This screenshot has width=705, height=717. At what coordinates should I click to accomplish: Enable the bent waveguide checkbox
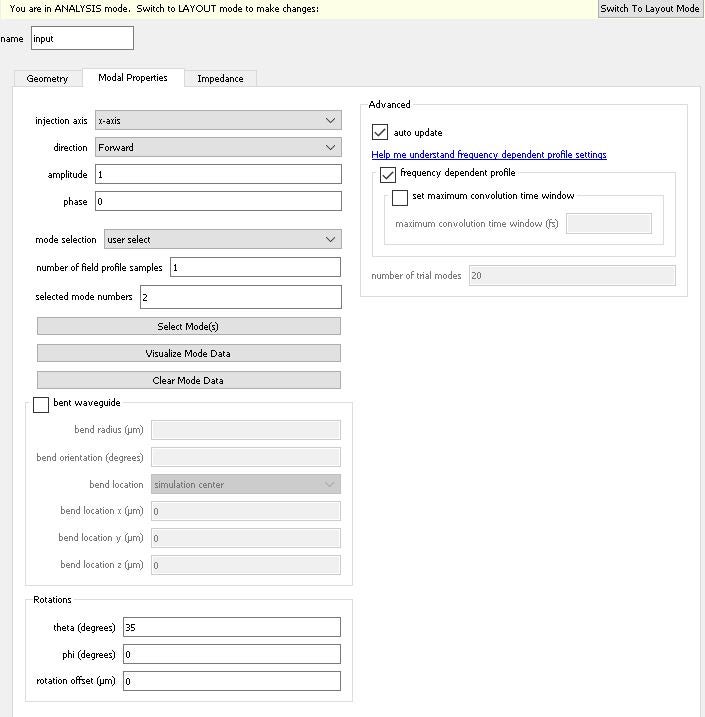click(x=41, y=405)
